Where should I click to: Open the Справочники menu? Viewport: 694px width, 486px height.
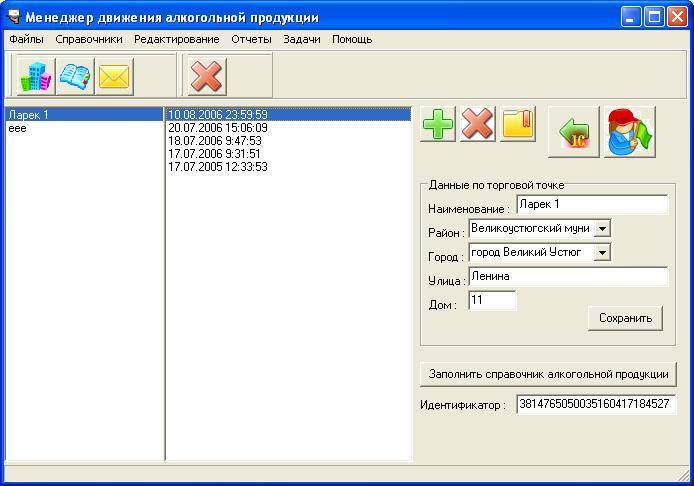pyautogui.click(x=89, y=39)
